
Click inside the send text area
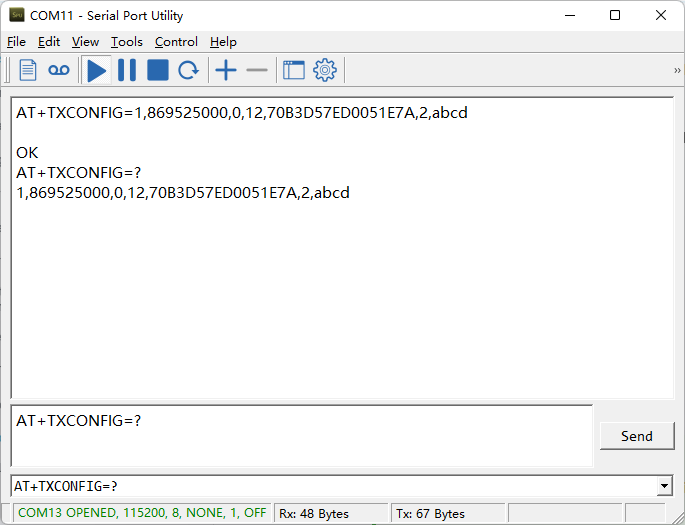pos(301,436)
